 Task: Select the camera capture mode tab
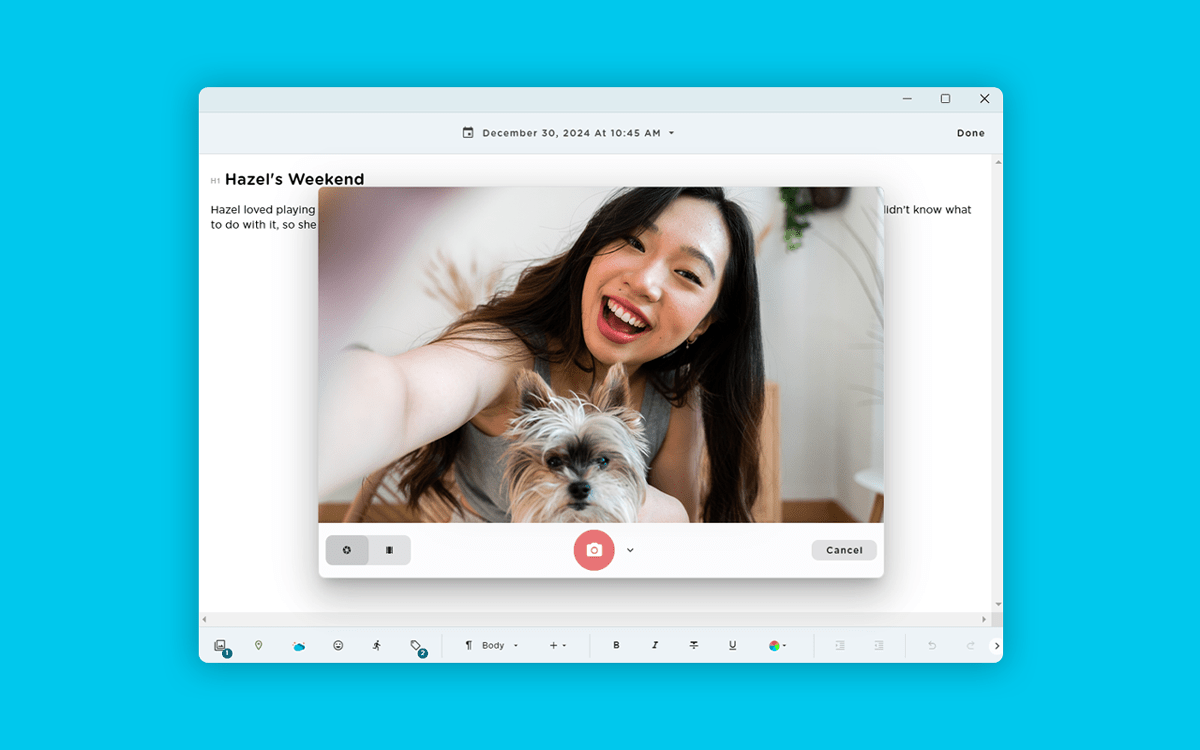click(347, 550)
